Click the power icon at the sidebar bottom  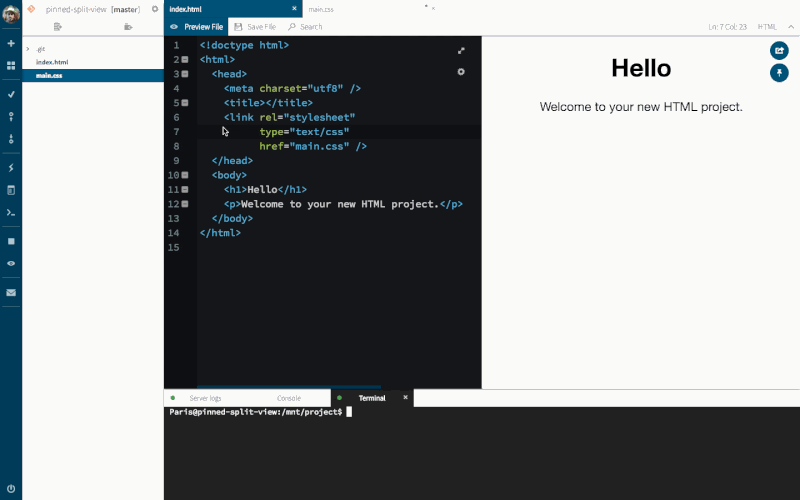[11, 488]
